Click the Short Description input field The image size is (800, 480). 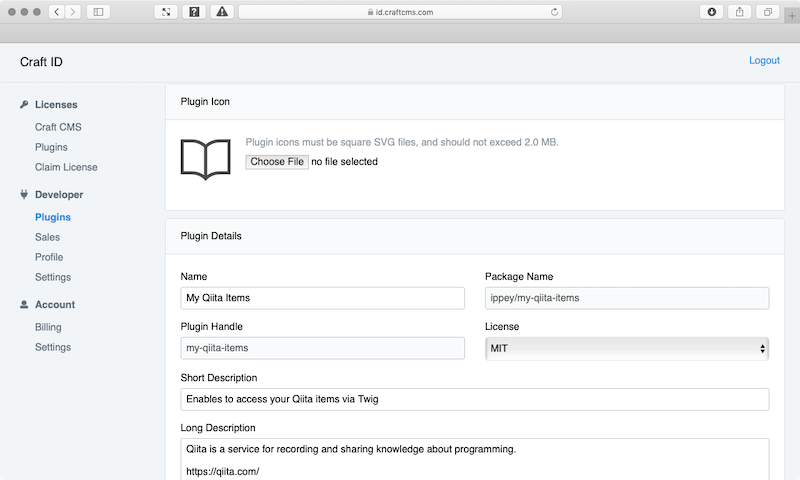coord(474,399)
